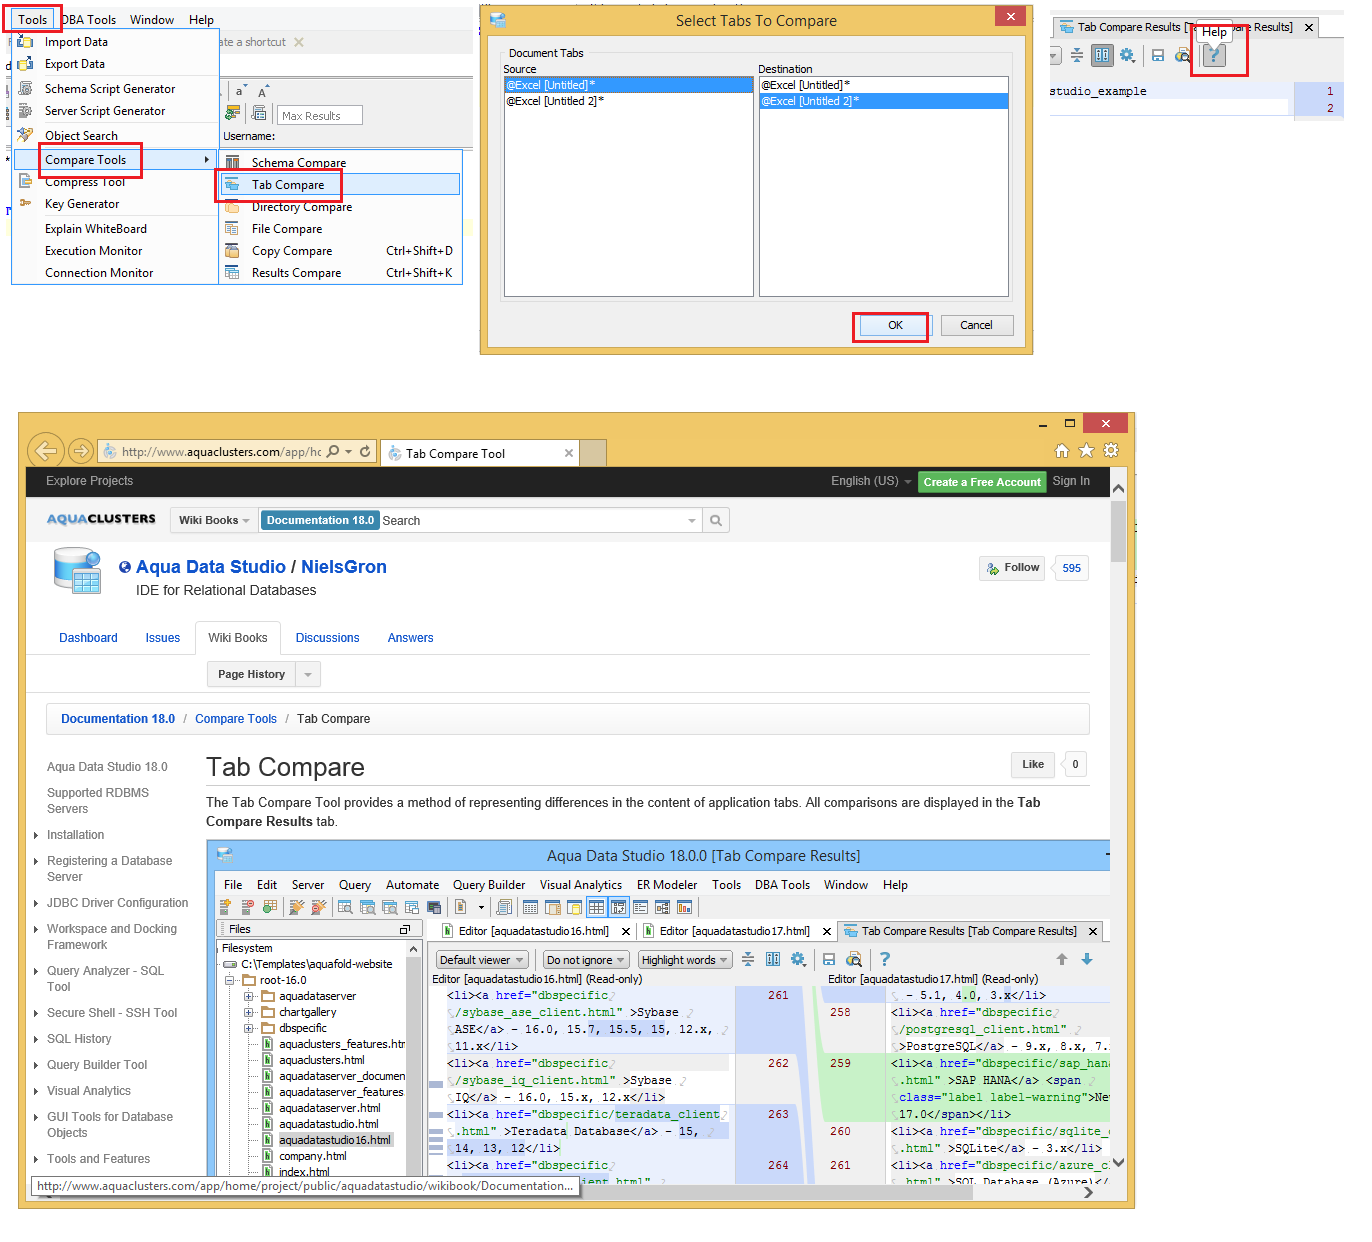The height and width of the screenshot is (1242, 1372).
Task: Expand the SQL History sidebar section
Action: tap(36, 1039)
